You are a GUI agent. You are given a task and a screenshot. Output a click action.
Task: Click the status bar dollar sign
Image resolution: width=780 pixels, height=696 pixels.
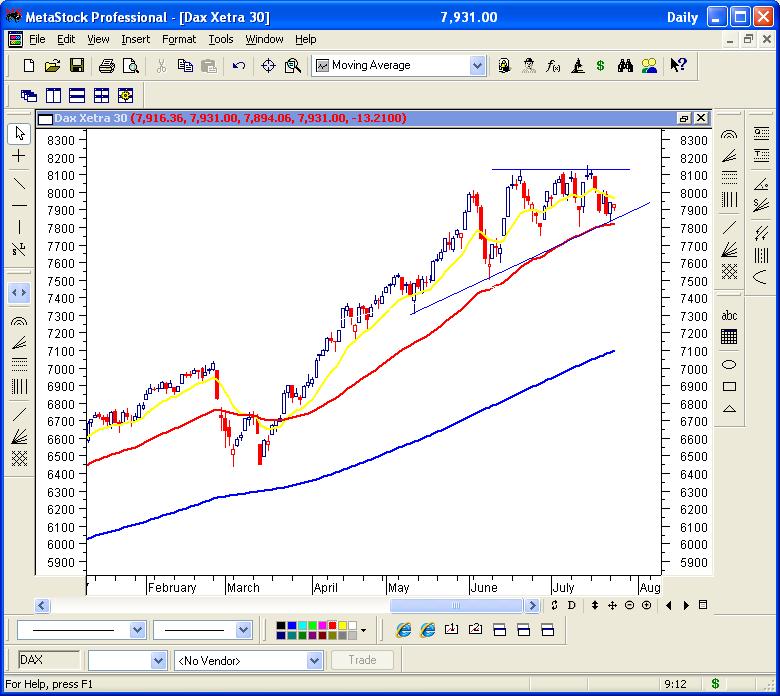(x=715, y=684)
